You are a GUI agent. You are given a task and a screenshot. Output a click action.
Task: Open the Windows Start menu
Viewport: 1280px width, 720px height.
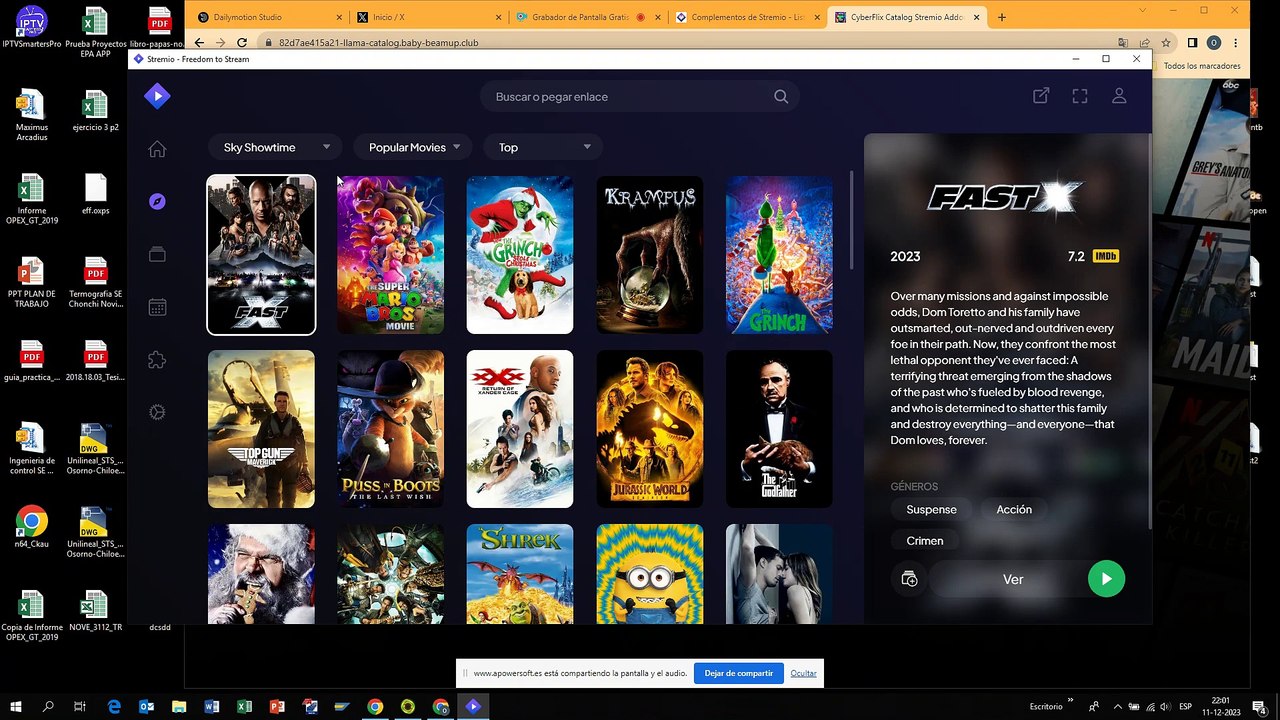(16, 706)
